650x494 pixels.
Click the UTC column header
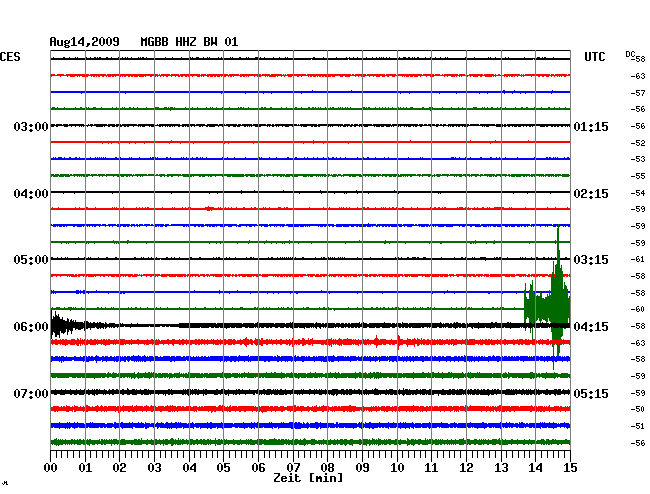pos(594,57)
